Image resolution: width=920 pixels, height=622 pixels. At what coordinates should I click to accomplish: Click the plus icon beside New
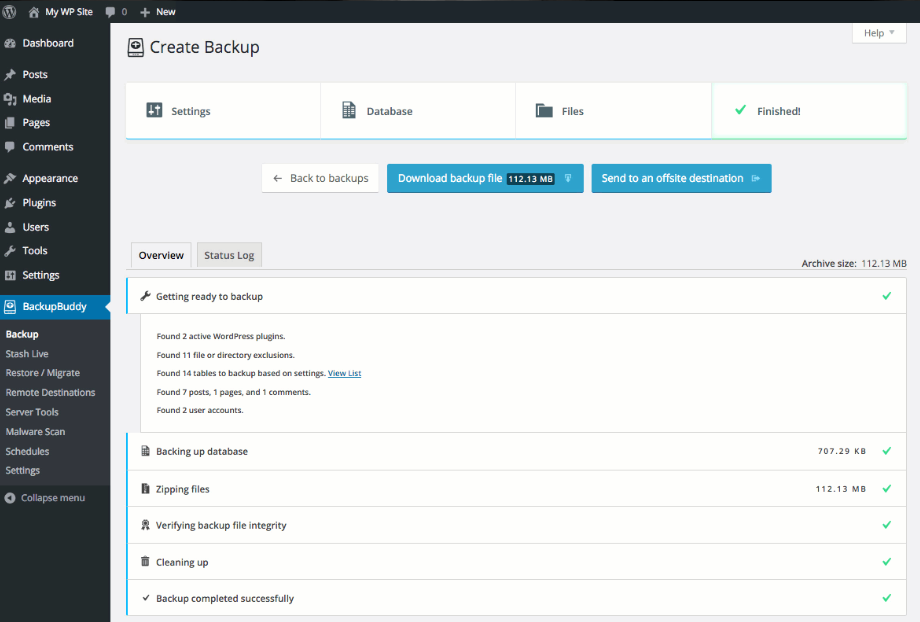tap(145, 12)
